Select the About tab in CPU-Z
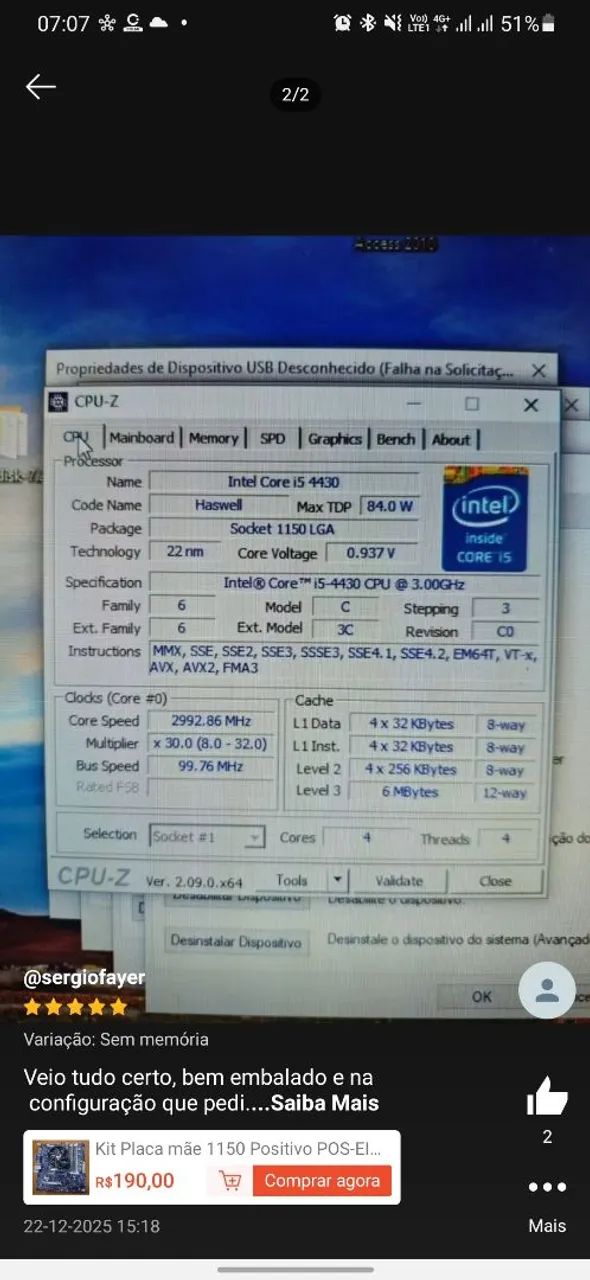This screenshot has height=1280, width=590. pyautogui.click(x=451, y=439)
